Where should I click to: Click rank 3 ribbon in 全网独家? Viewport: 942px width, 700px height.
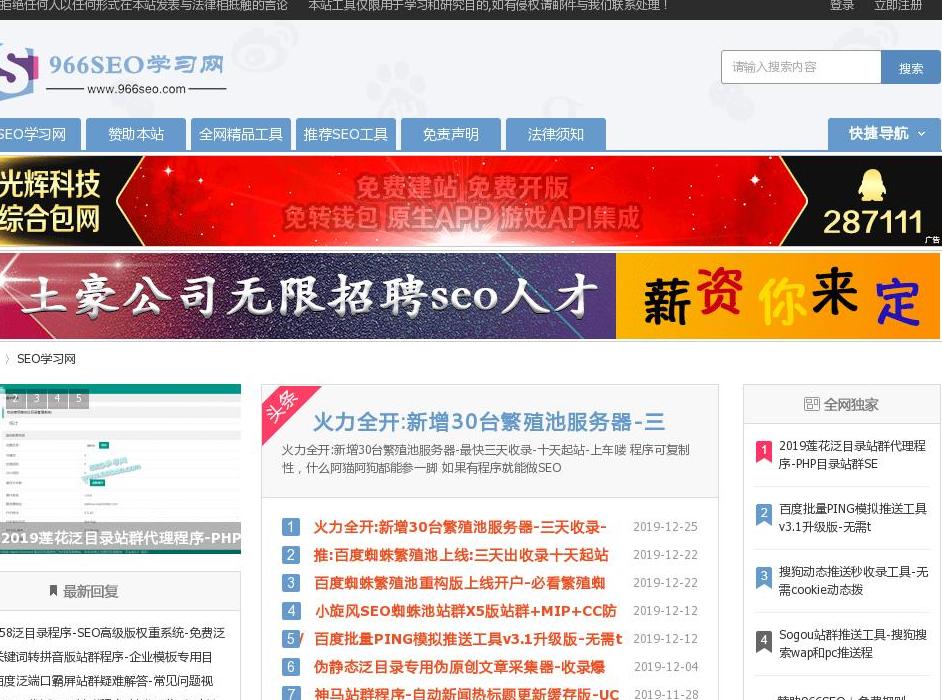click(x=764, y=577)
